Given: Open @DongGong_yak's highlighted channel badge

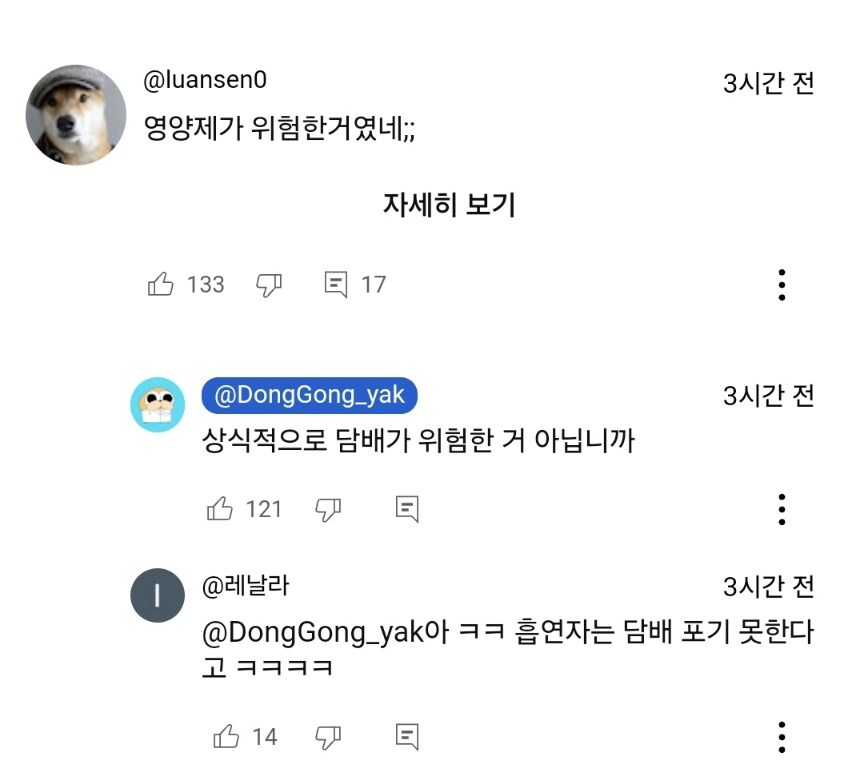Looking at the screenshot, I should 309,394.
